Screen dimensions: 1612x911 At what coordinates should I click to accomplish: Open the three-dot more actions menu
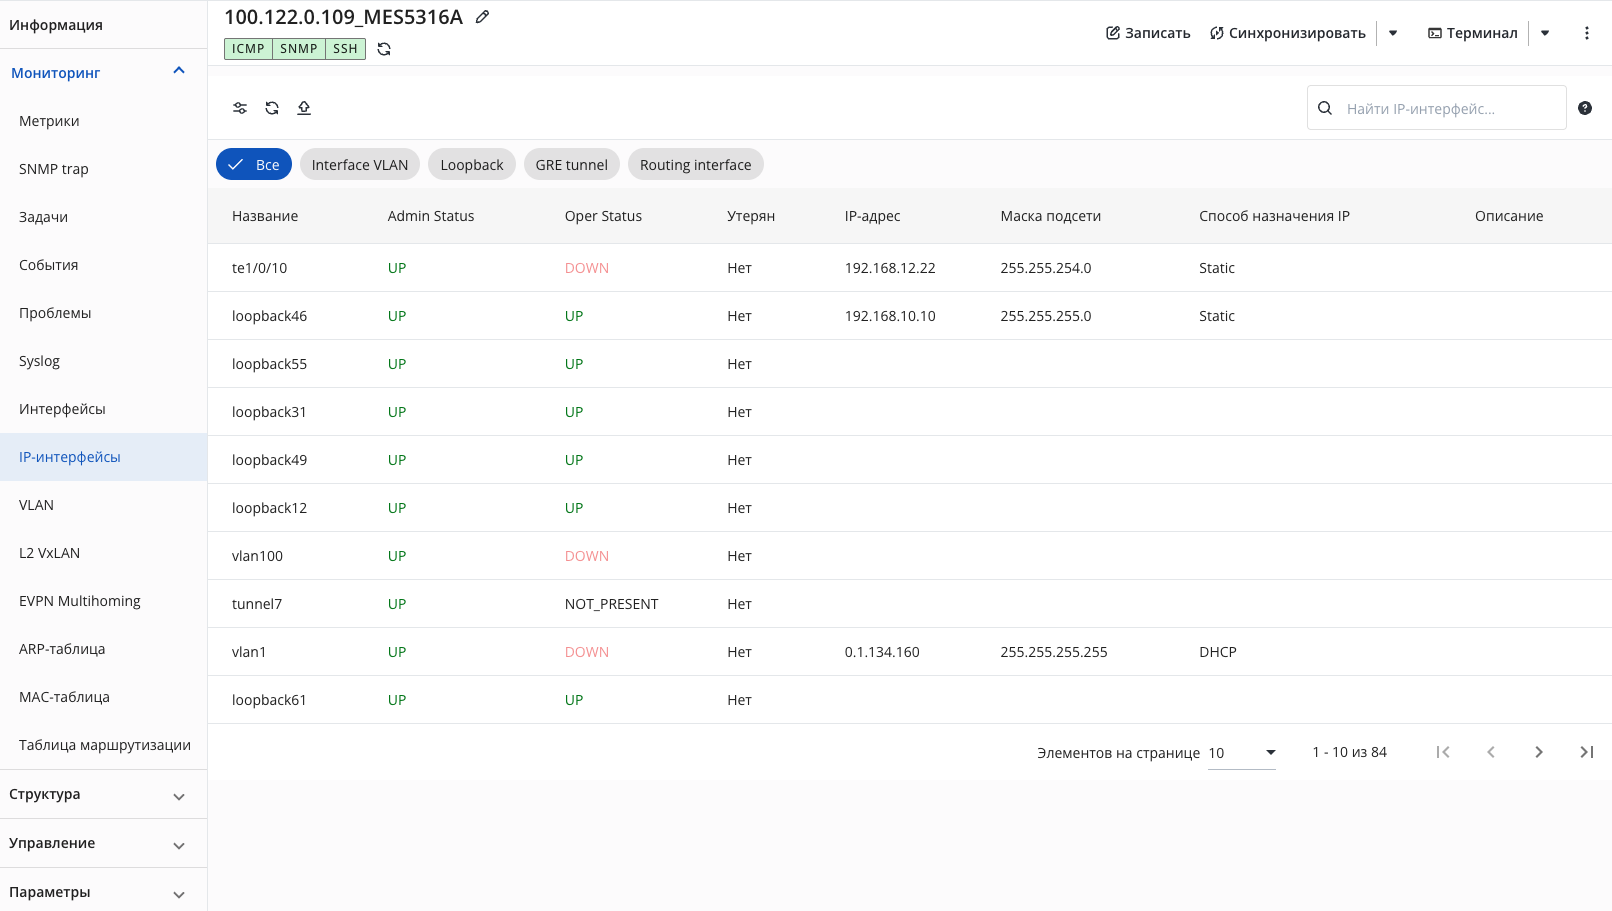point(1587,33)
